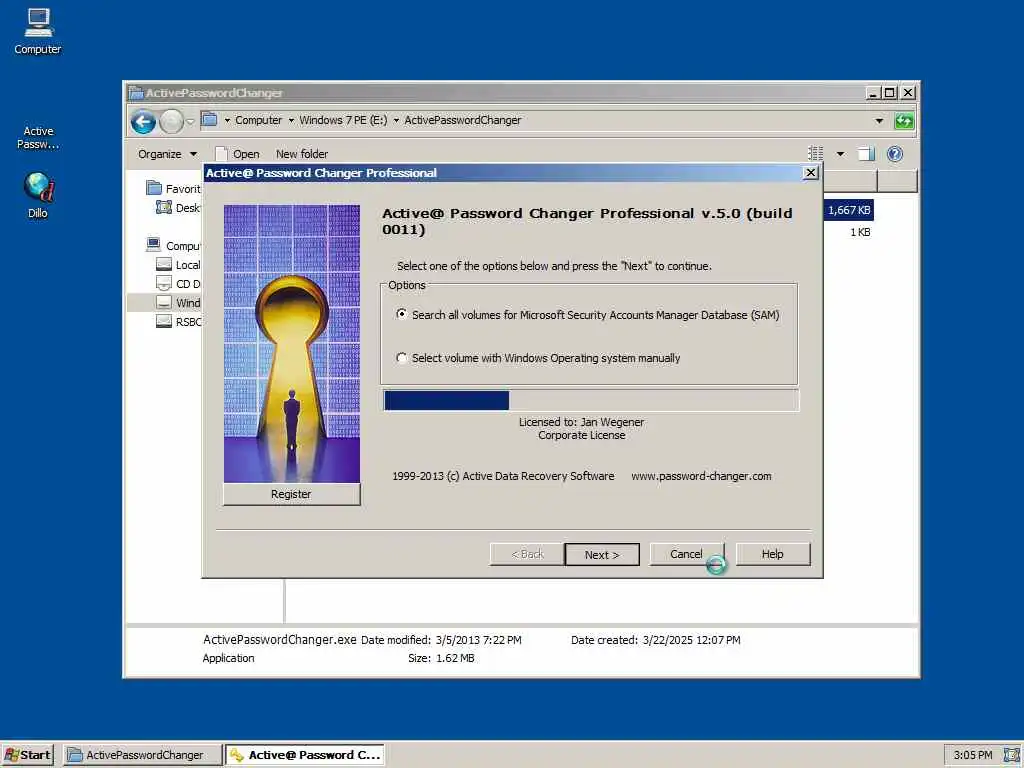Click the 1 KB file size cell
The image size is (1024, 768).
coord(860,232)
